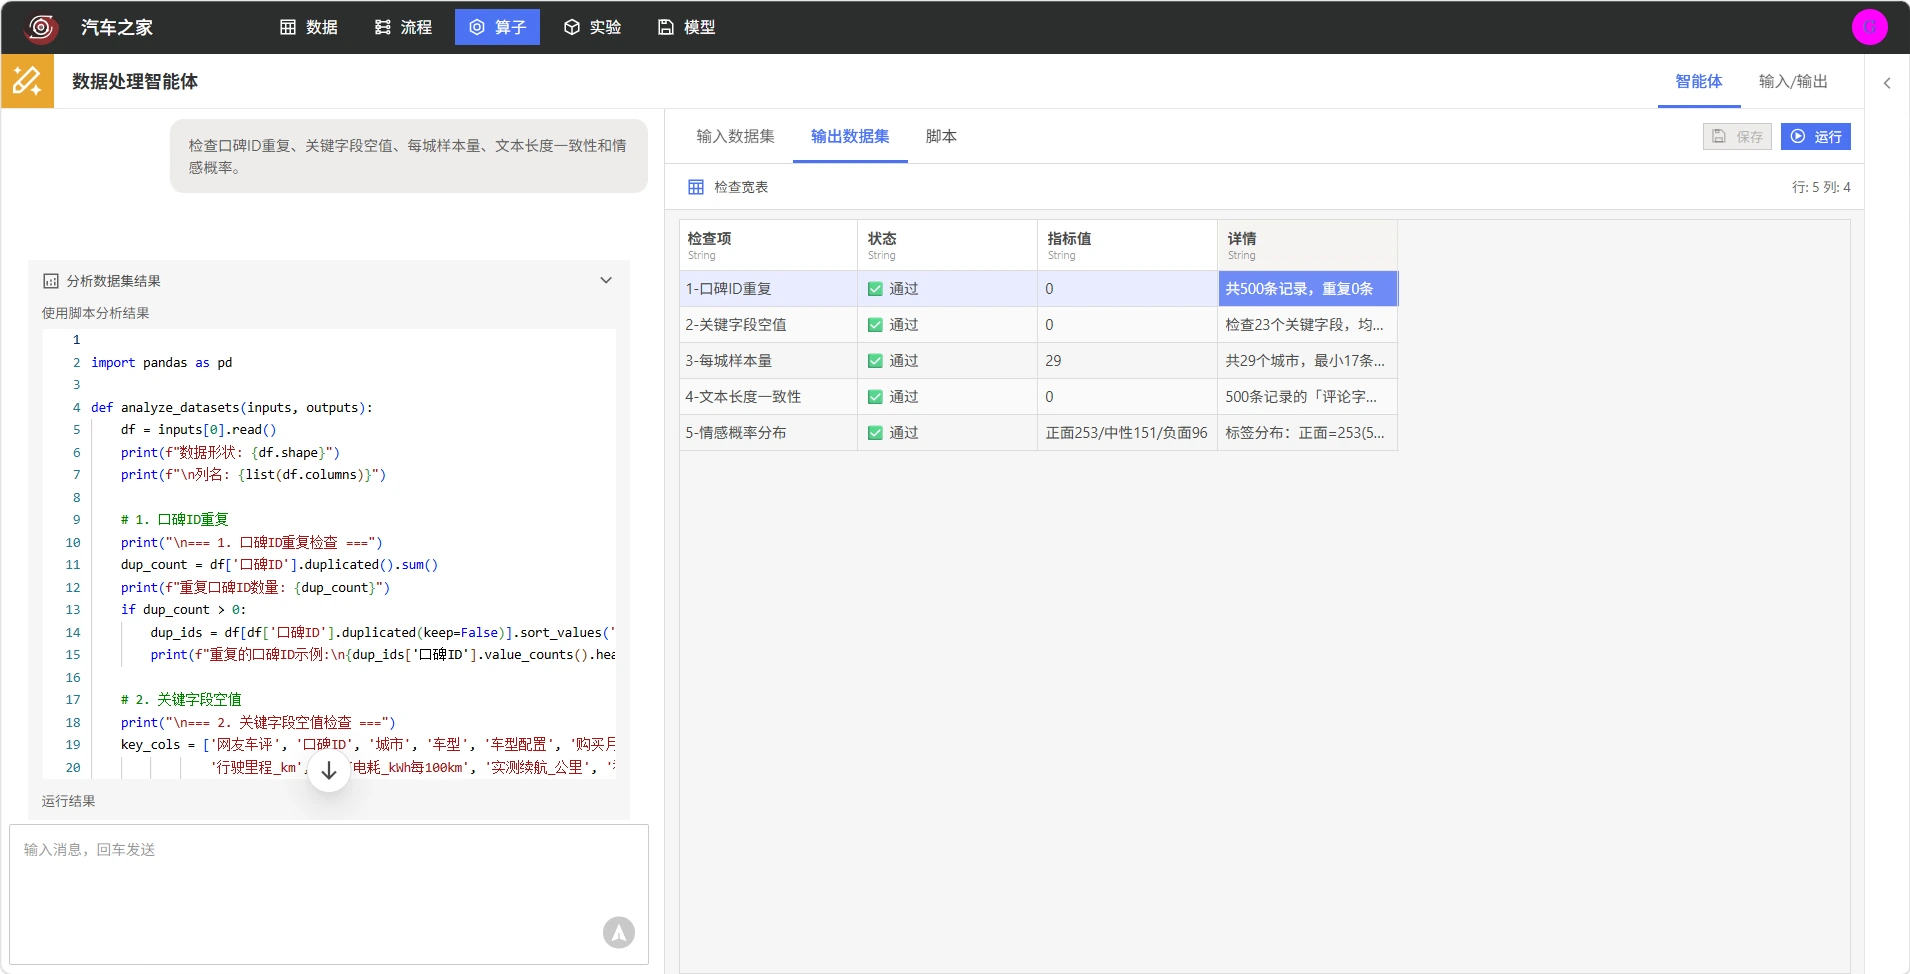Click the 汽车之家 spiral logo icon

pos(41,27)
